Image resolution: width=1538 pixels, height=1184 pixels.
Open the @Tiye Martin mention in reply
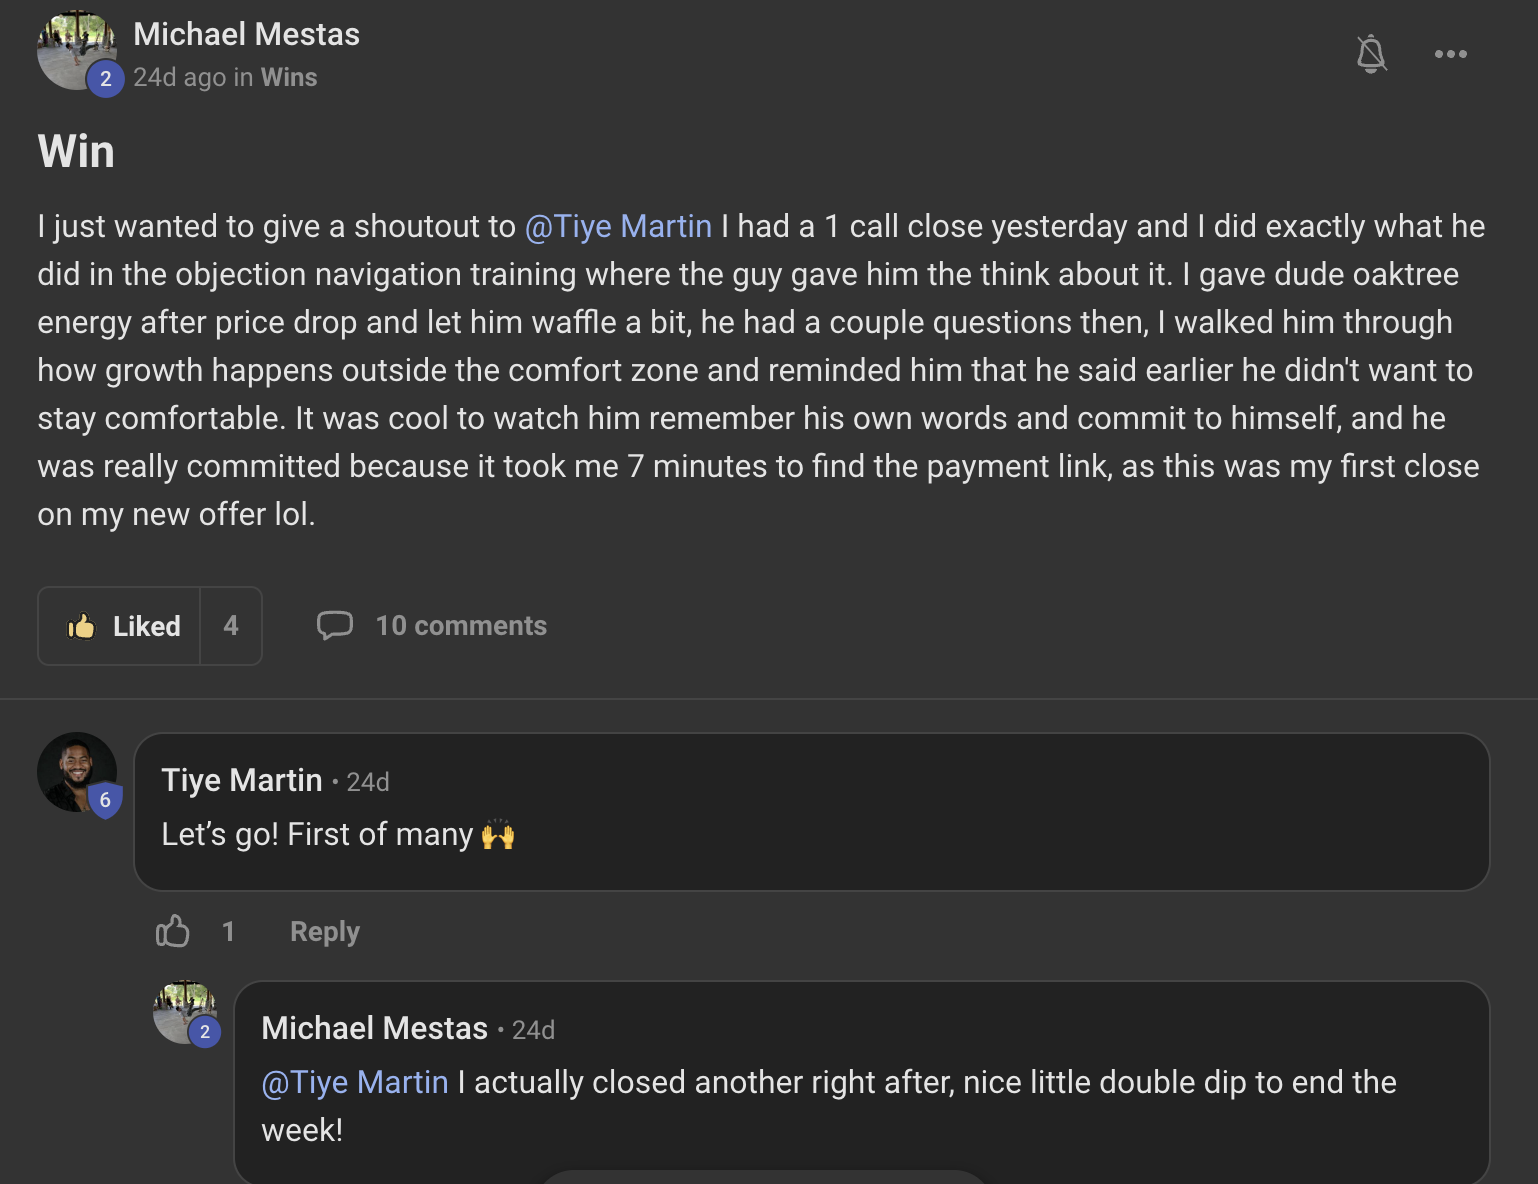[355, 1082]
